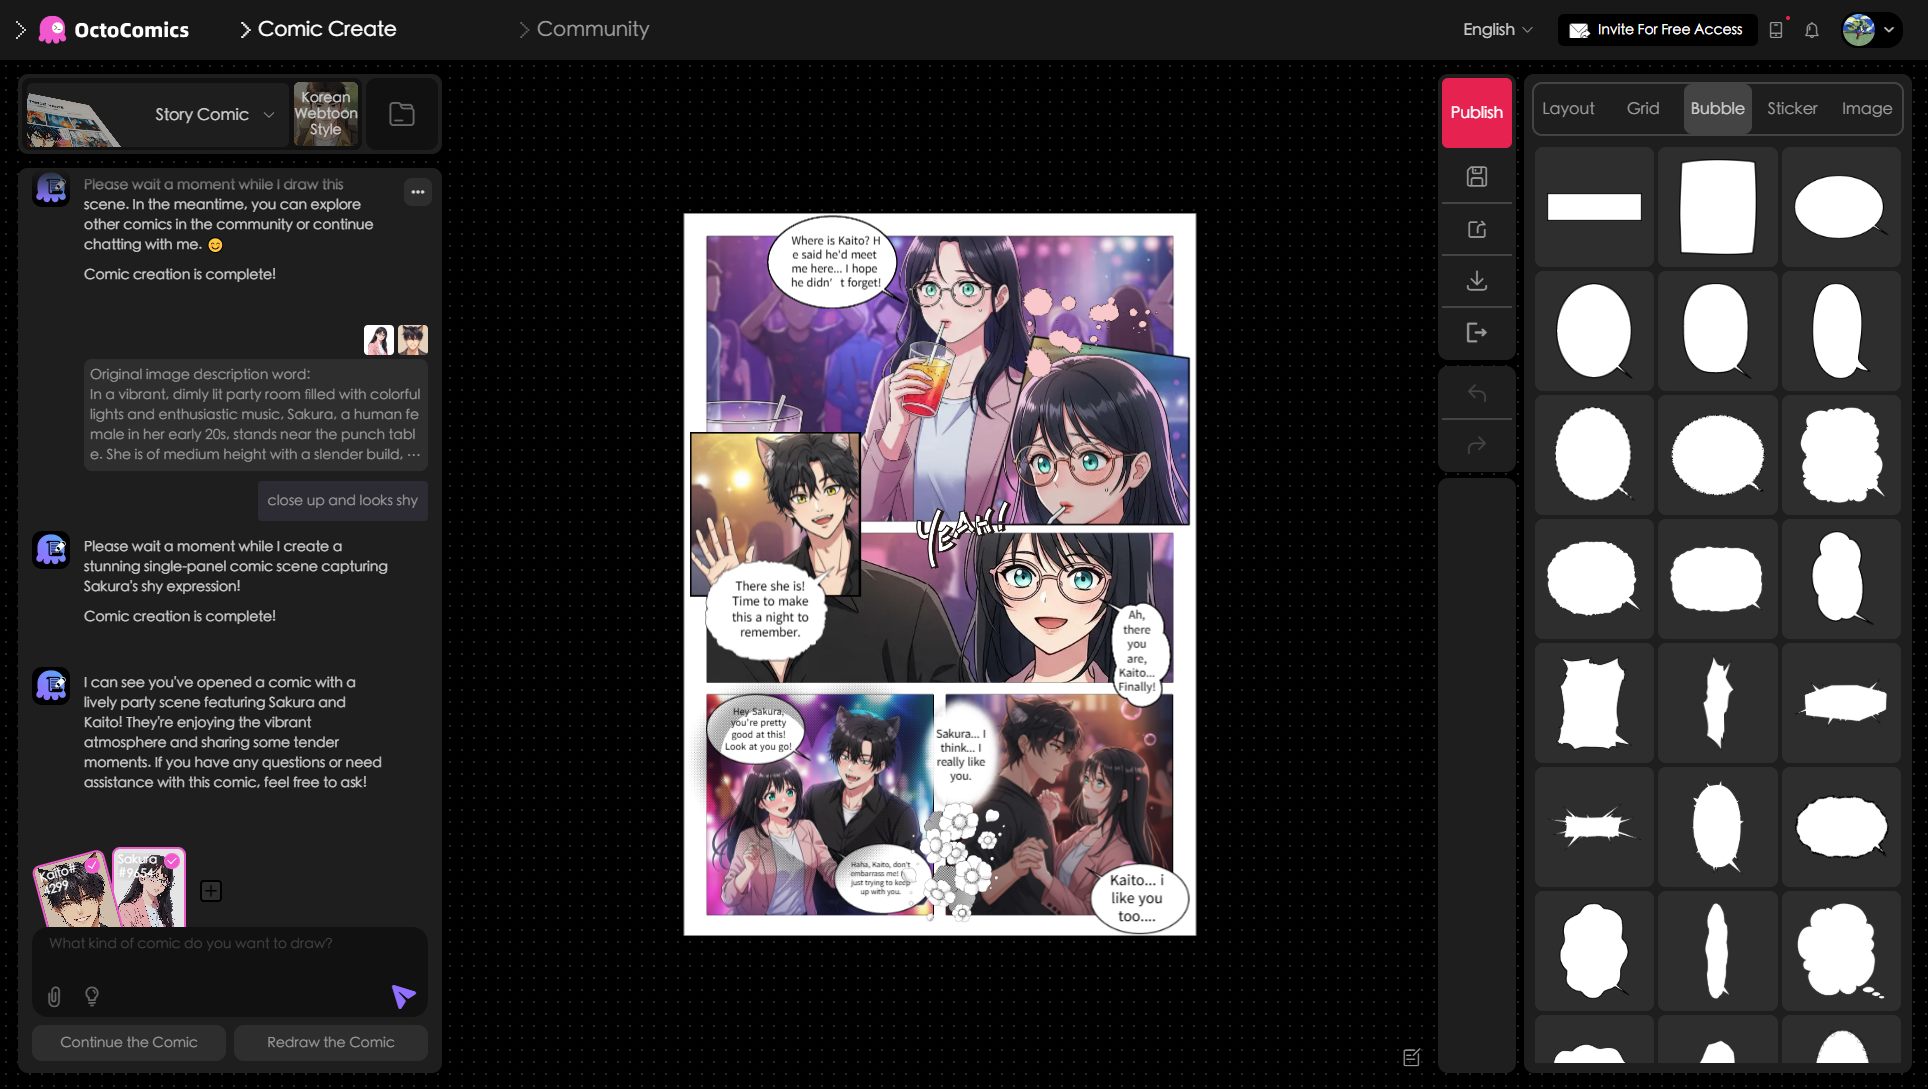Open notifications via the bell icon
This screenshot has width=1928, height=1089.
[x=1812, y=30]
